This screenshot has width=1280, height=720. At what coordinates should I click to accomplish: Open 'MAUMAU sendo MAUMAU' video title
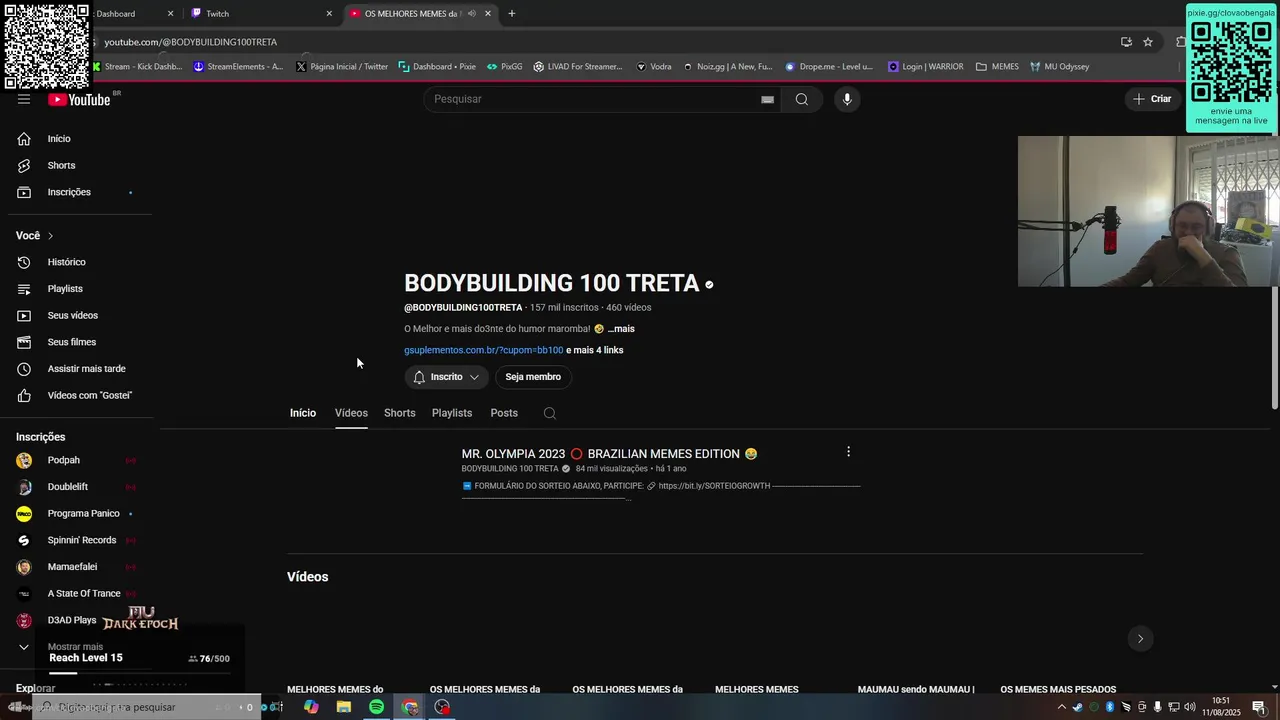tap(916, 689)
